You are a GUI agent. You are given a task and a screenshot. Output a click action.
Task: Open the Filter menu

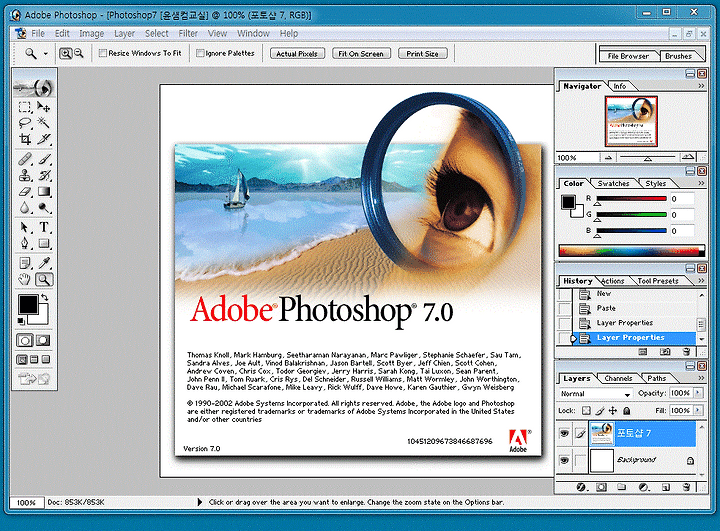(x=188, y=34)
